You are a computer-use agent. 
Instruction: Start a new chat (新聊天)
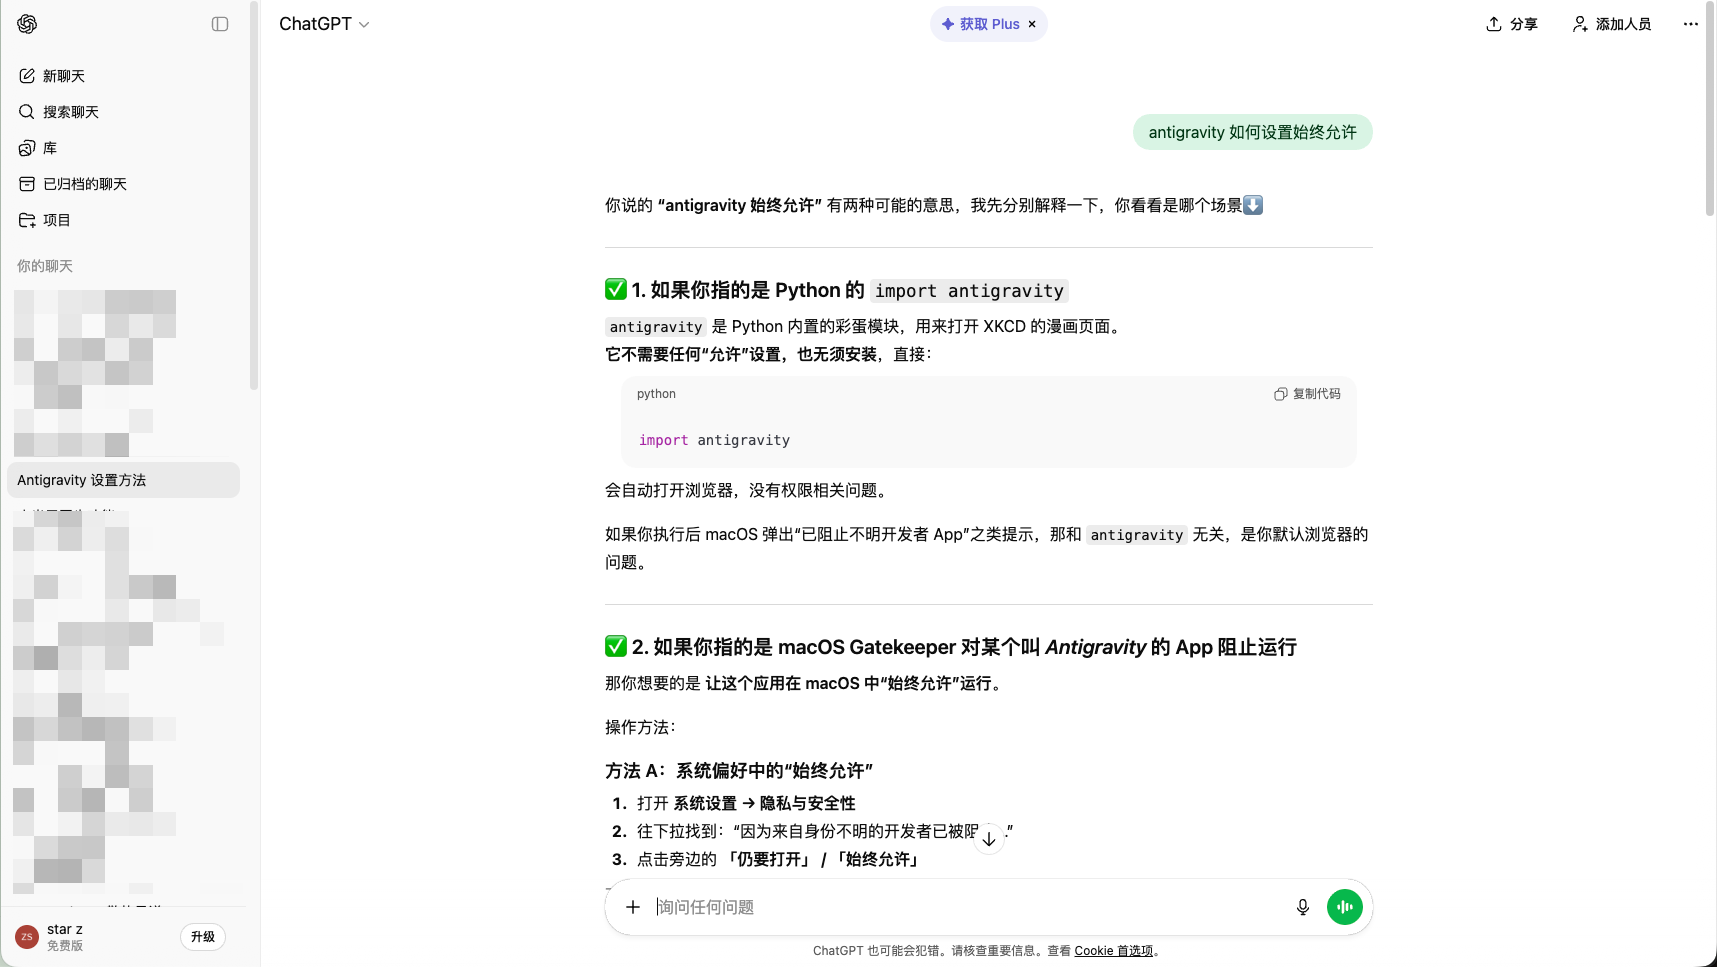tap(64, 76)
